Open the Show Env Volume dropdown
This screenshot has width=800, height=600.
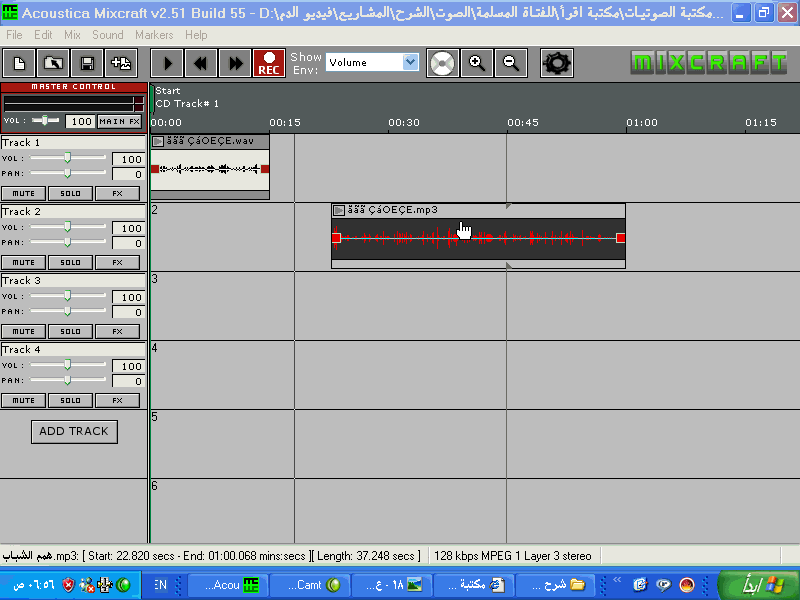[410, 62]
